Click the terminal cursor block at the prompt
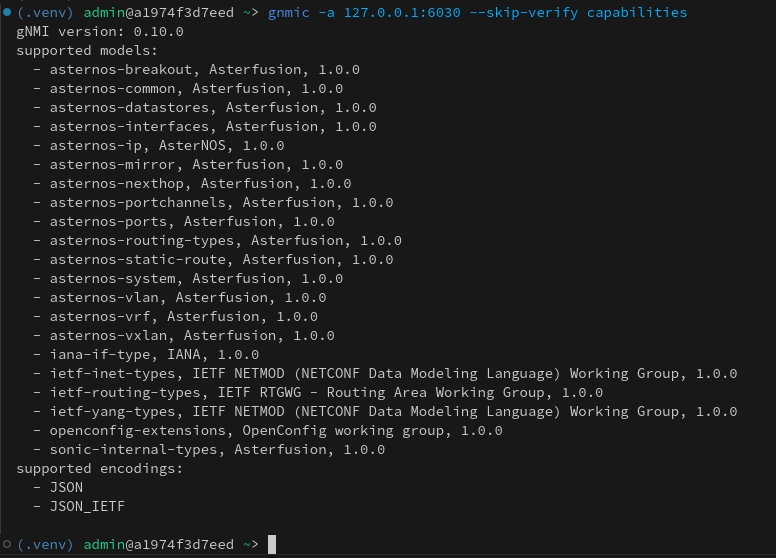Screen dimensions: 776x558 [272, 545]
